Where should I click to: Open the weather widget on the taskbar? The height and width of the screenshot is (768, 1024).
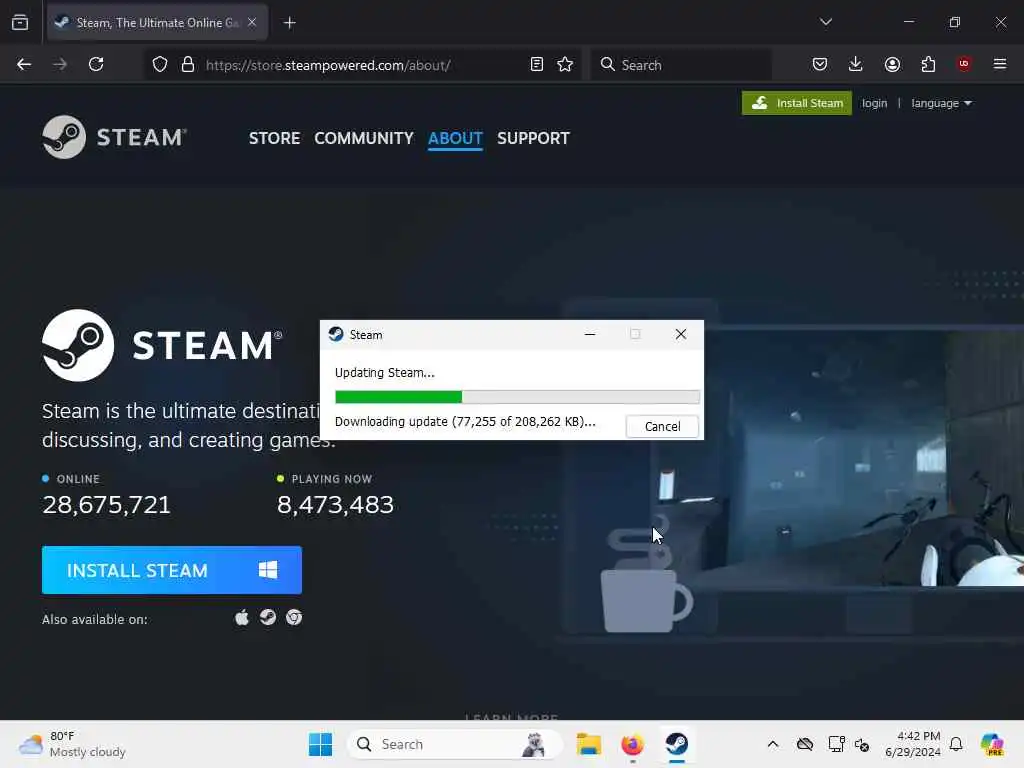72,744
